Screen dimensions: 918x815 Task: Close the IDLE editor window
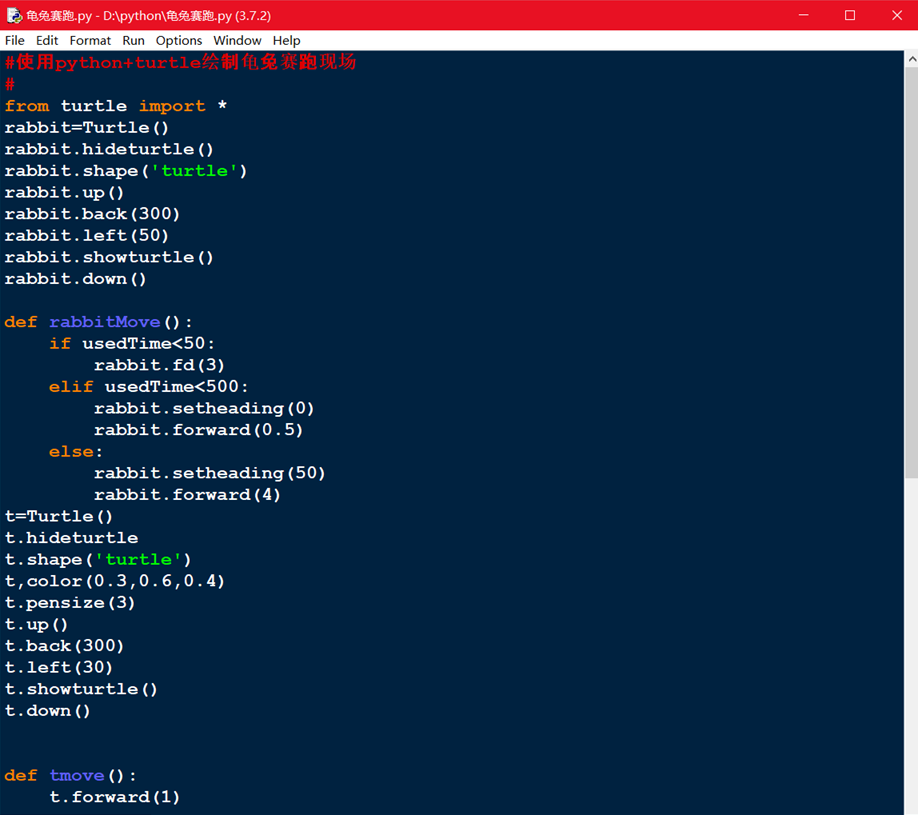point(896,15)
